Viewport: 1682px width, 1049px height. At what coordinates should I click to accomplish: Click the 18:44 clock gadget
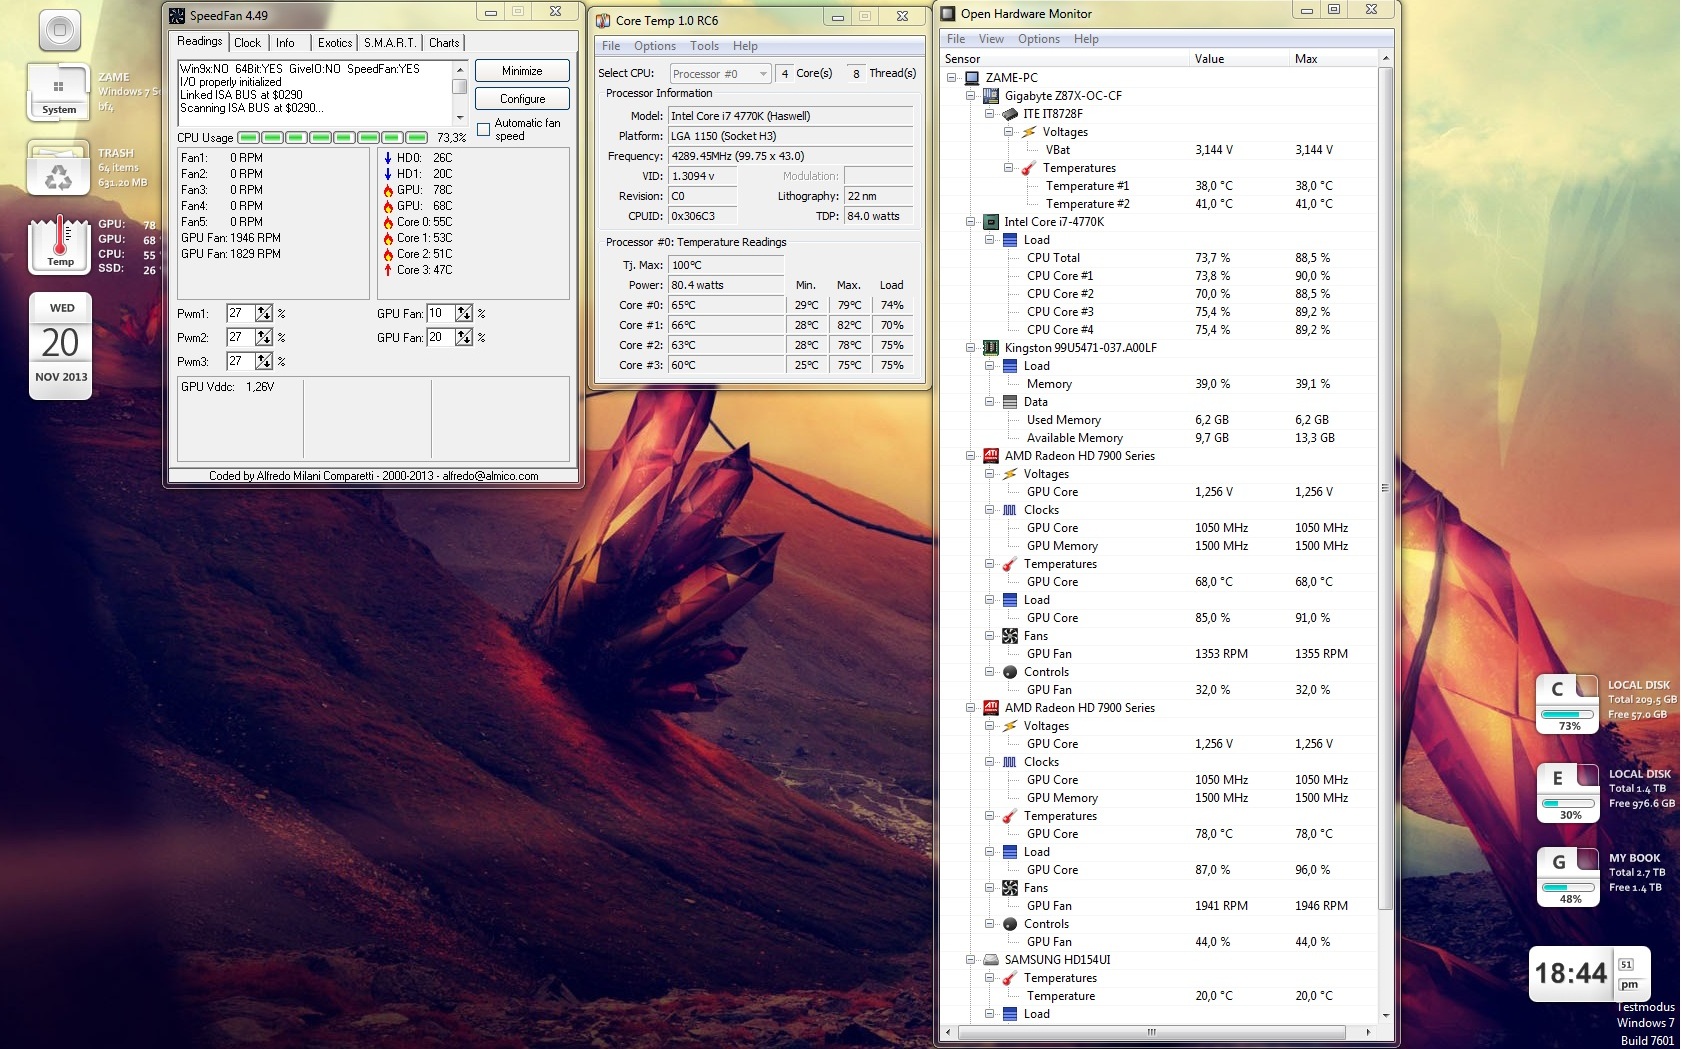pyautogui.click(x=1589, y=973)
